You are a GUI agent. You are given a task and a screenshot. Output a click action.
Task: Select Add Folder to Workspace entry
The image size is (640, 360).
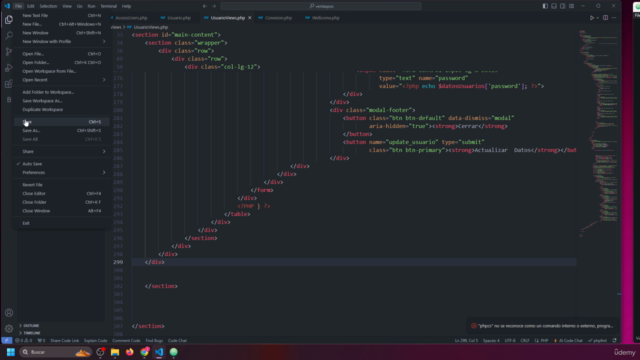(61, 92)
